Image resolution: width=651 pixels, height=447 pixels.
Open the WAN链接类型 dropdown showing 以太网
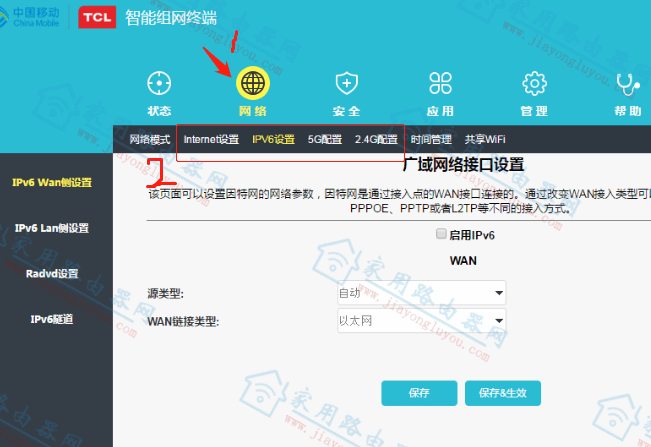pyautogui.click(x=422, y=320)
